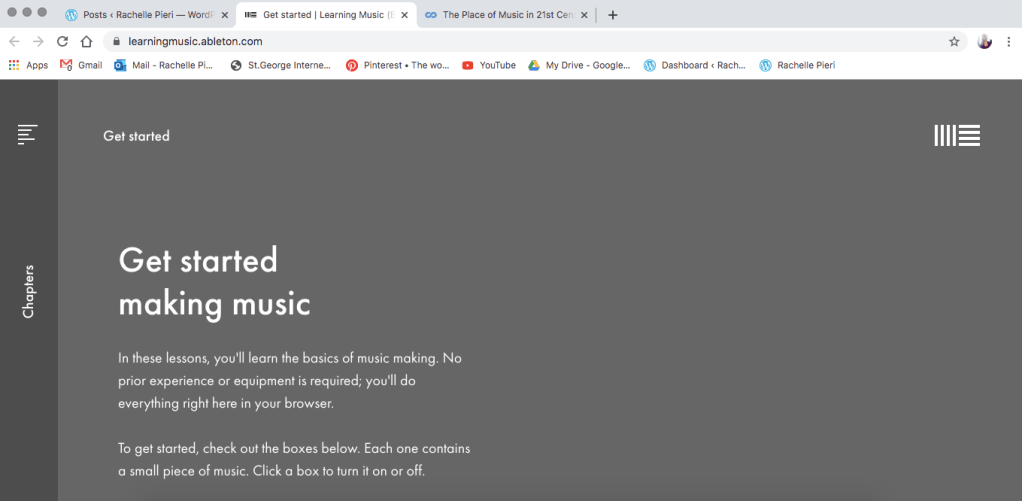The image size is (1022, 501).
Task: Expand the vertical Chapters sidebar label
Action: click(x=28, y=291)
